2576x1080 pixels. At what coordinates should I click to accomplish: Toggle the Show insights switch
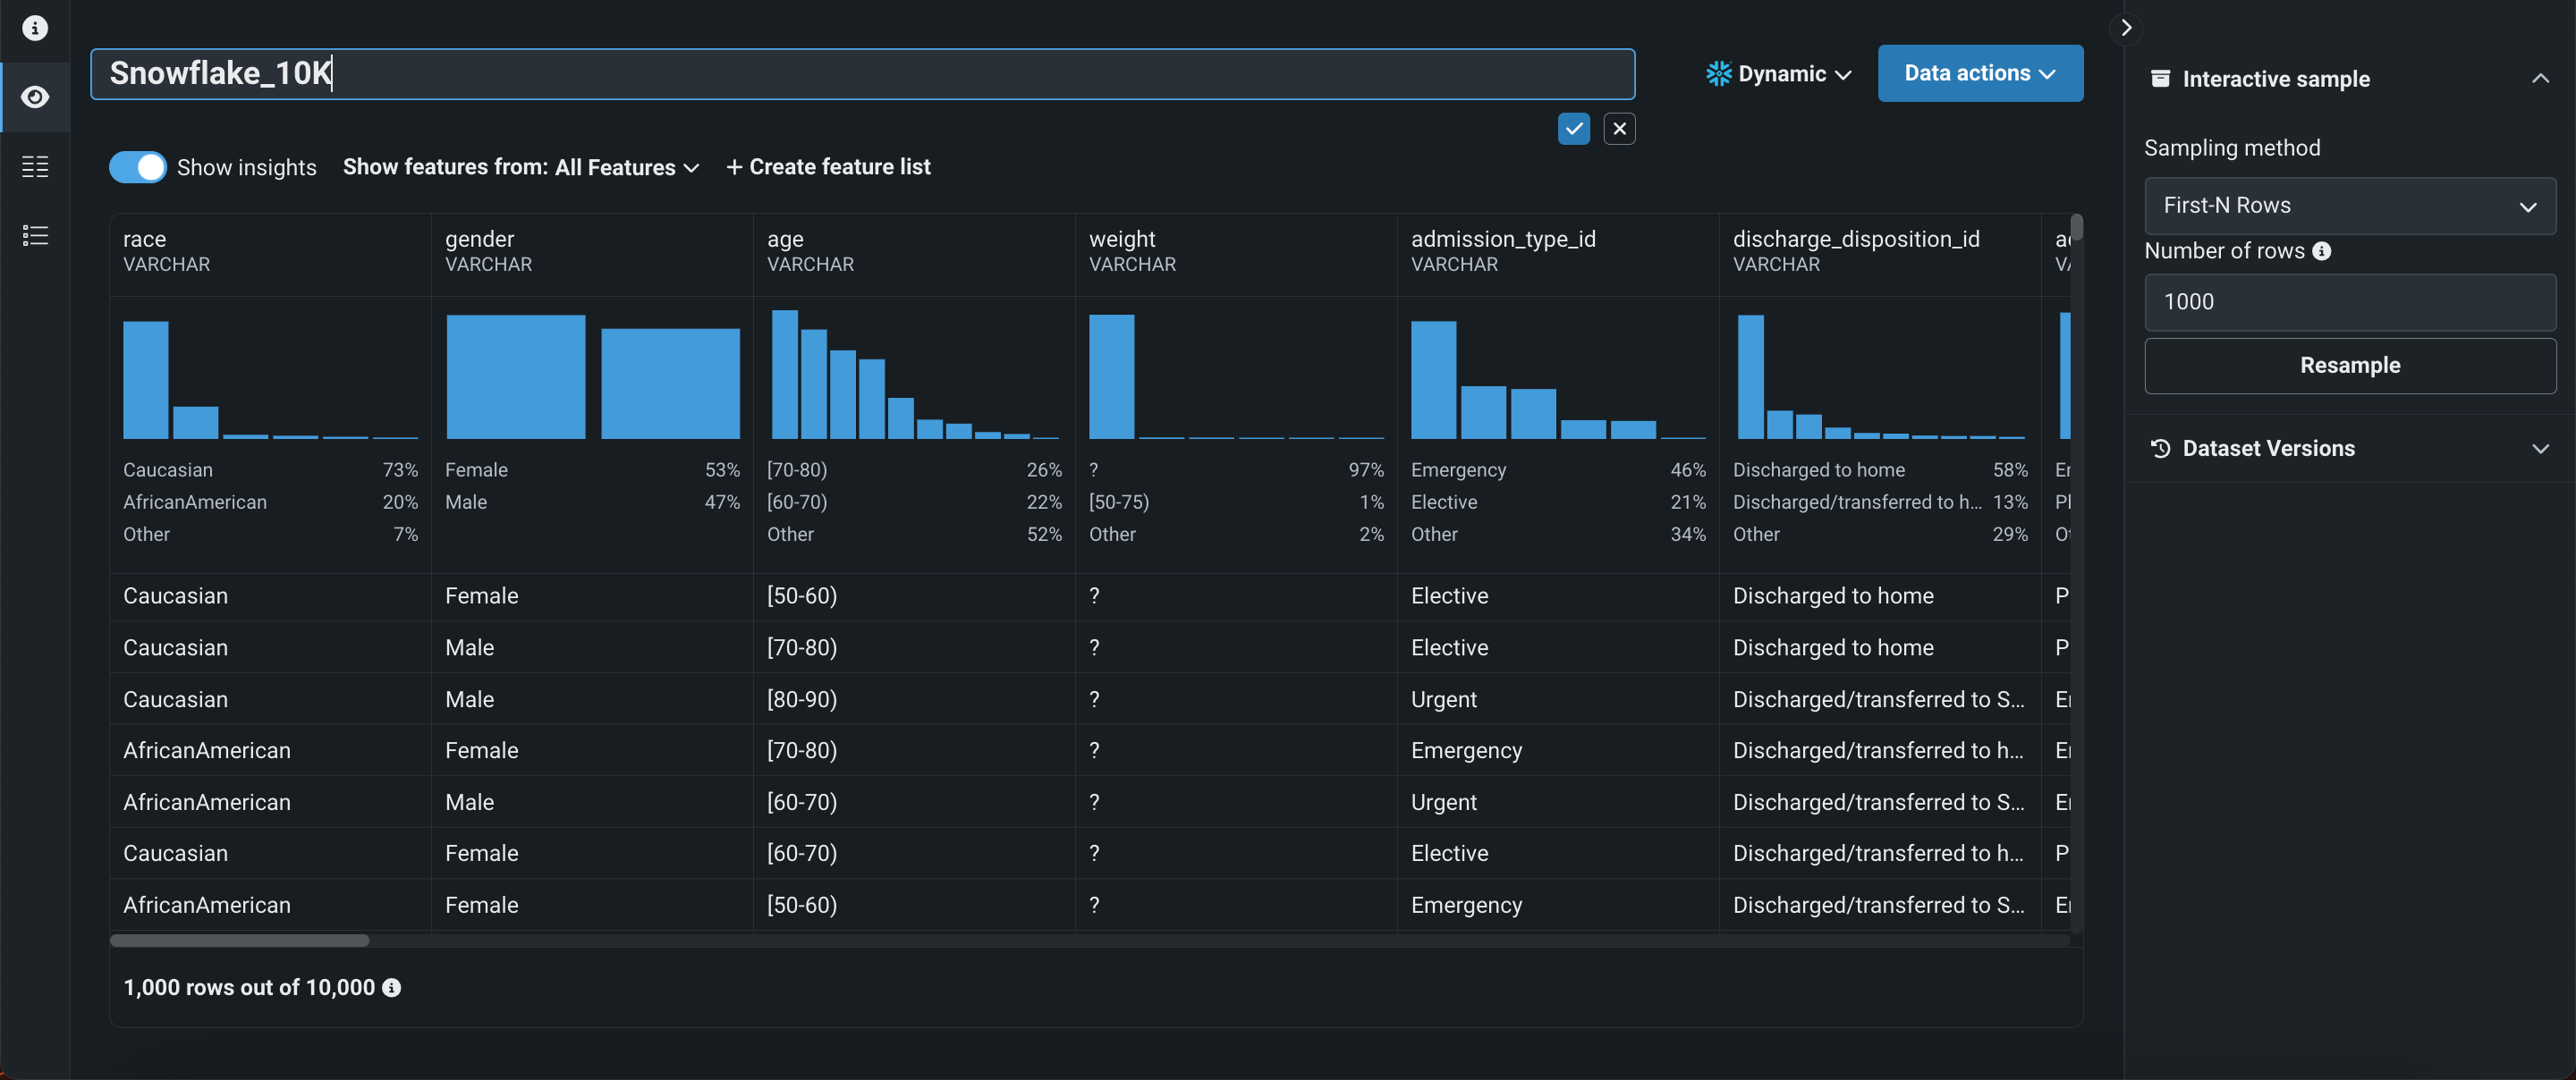pos(137,167)
